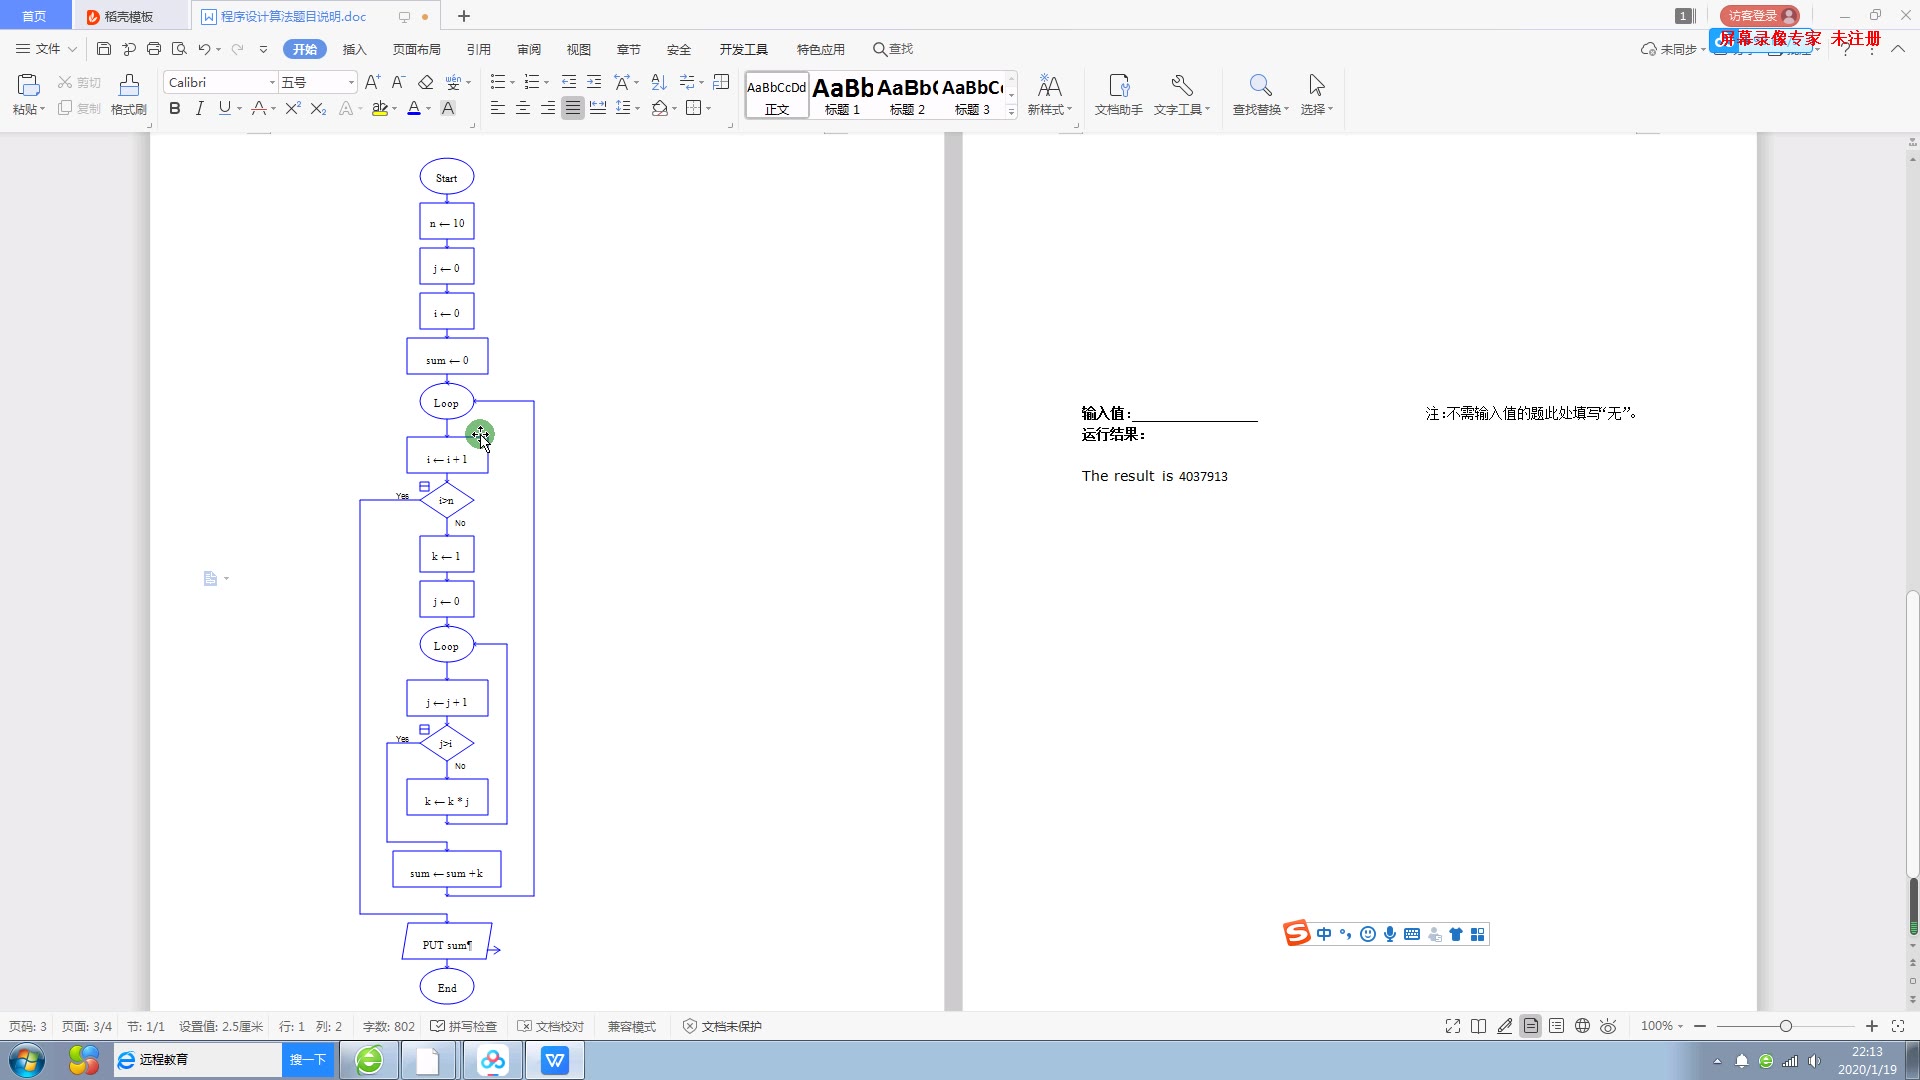The height and width of the screenshot is (1080, 1920).
Task: Click the clear formatting eraser icon
Action: (x=426, y=82)
